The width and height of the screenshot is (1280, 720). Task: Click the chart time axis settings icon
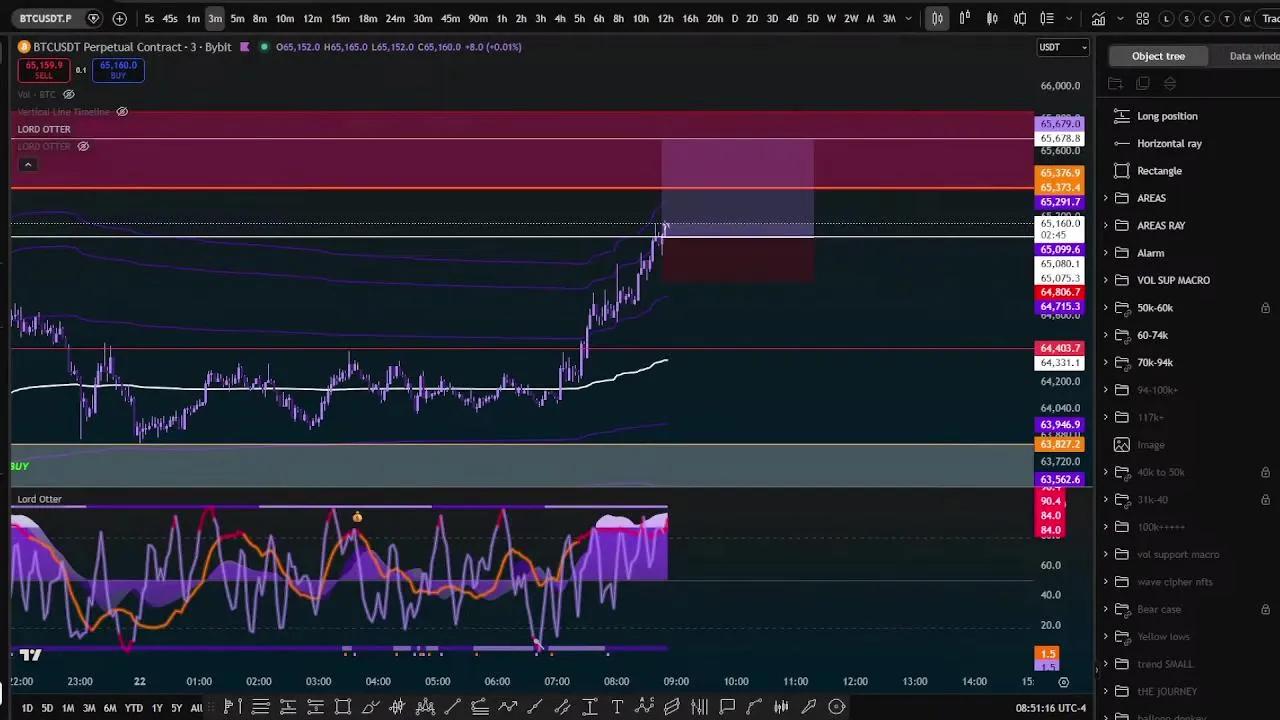(1063, 682)
